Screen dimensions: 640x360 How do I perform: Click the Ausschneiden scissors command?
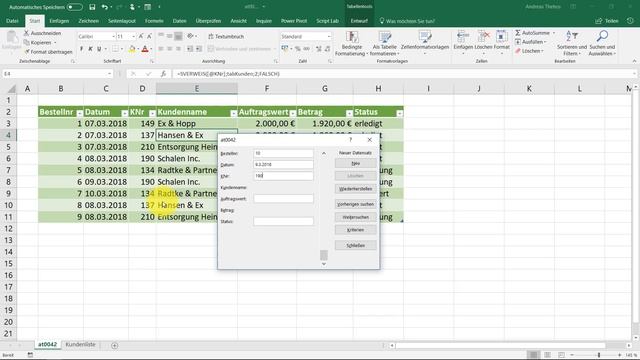[x=42, y=33]
